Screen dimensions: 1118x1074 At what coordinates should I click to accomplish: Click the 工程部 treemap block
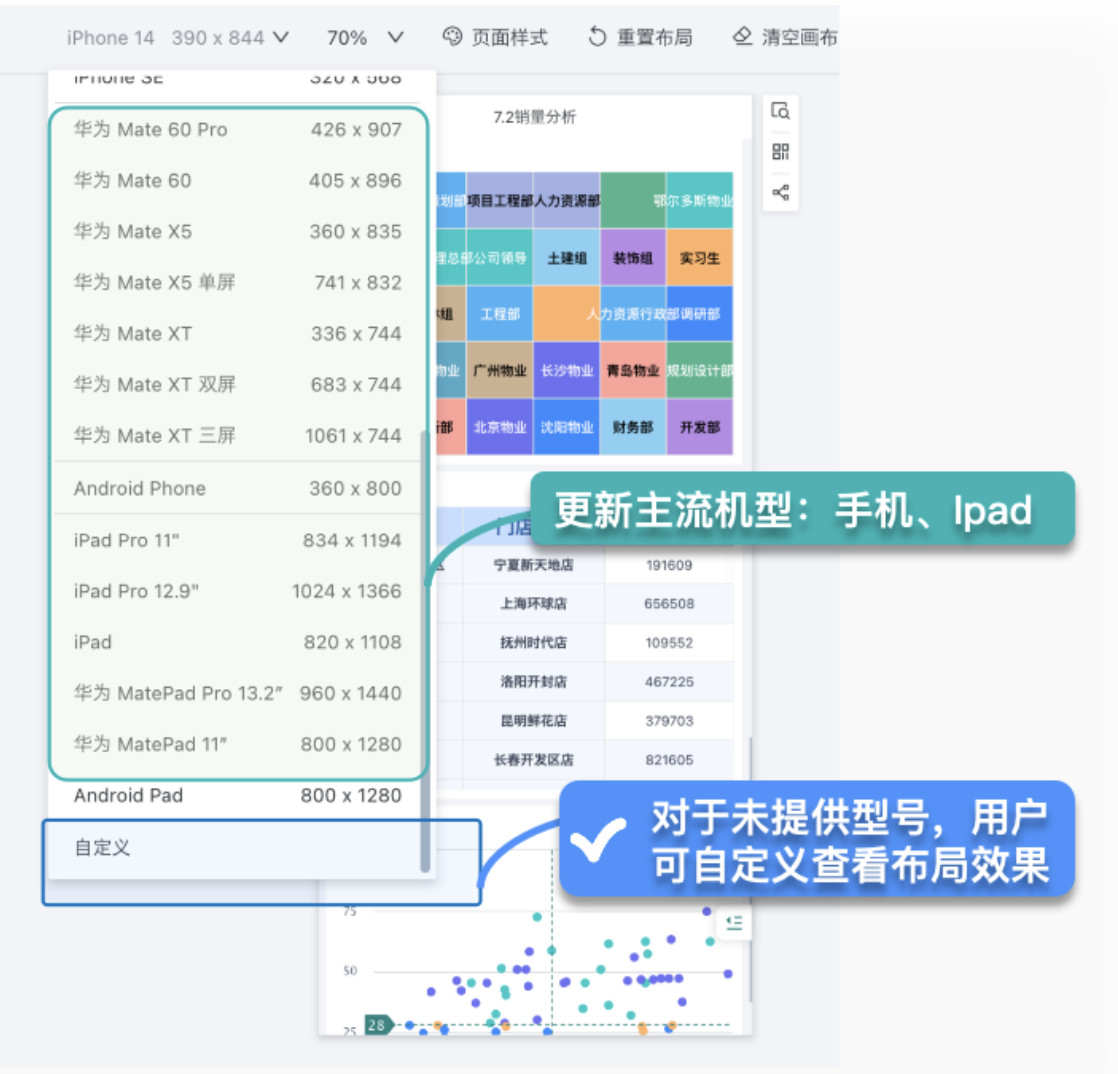click(x=500, y=314)
